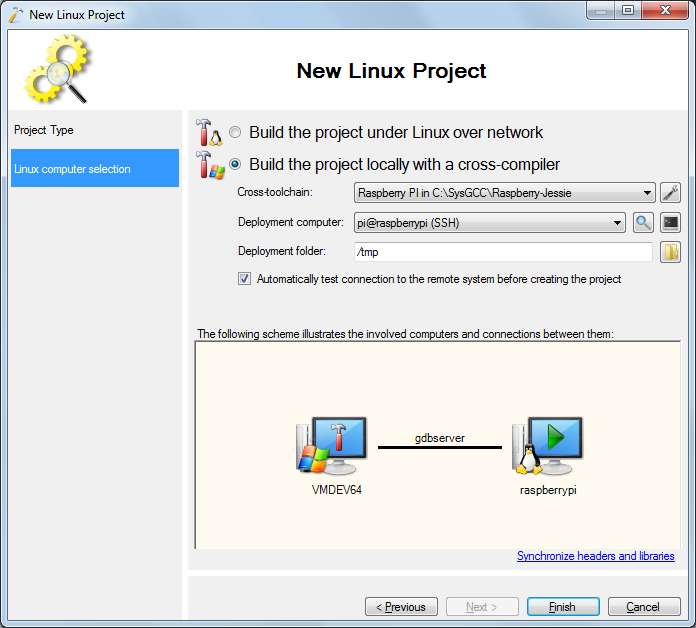Click the Deployment folder text field

503,252
